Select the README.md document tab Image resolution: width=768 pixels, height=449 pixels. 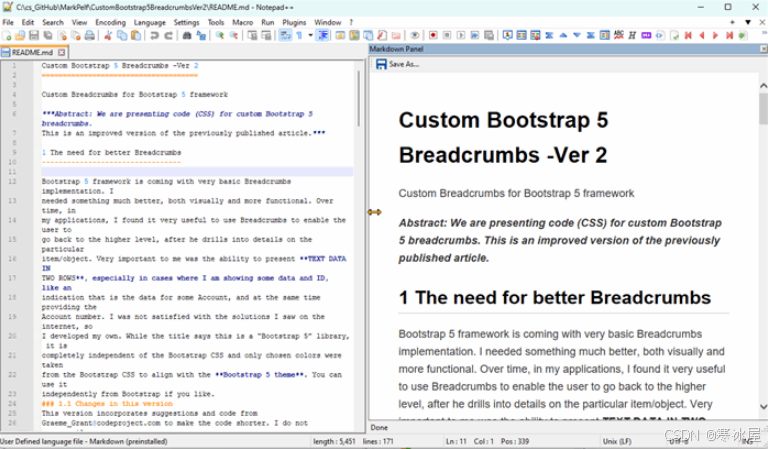tap(32, 52)
